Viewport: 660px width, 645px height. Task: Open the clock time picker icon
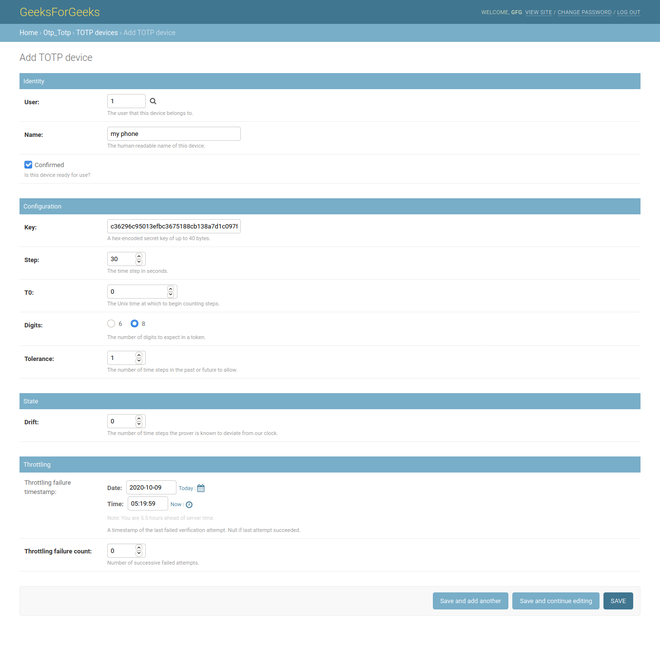[x=189, y=504]
